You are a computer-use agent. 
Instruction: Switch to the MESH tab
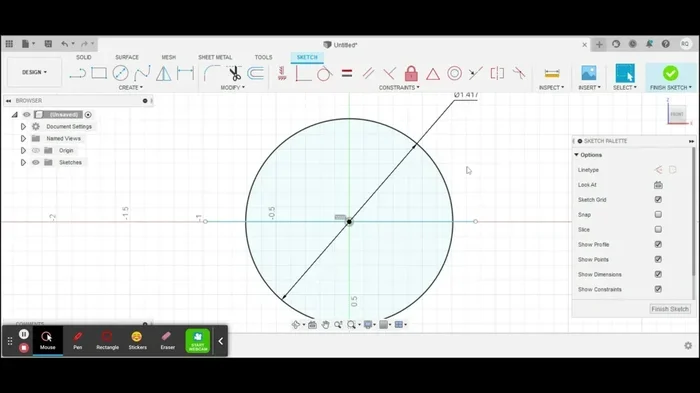(169, 57)
